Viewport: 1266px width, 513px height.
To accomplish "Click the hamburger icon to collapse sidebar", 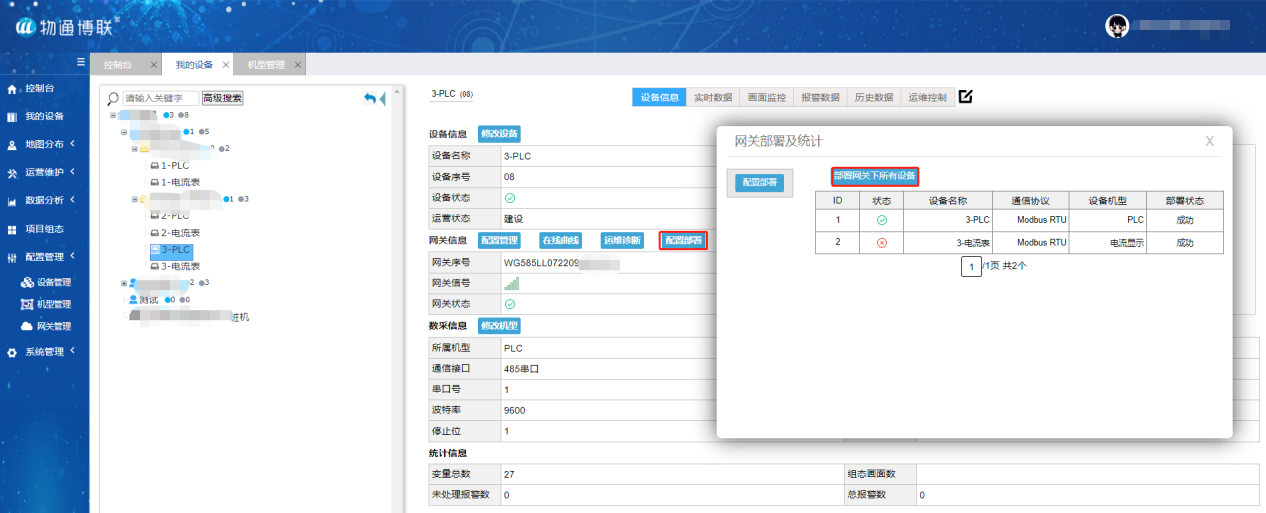I will 81,62.
